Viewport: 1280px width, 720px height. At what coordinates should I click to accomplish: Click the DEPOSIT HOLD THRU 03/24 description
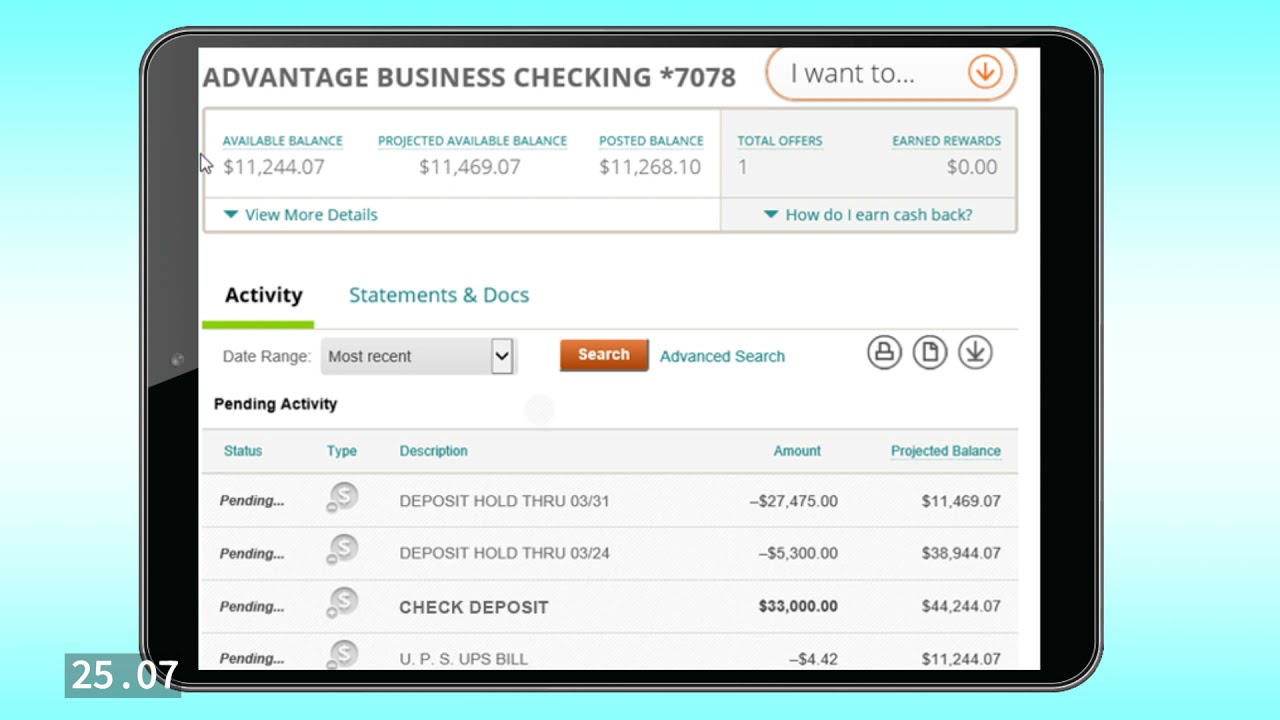[504, 553]
